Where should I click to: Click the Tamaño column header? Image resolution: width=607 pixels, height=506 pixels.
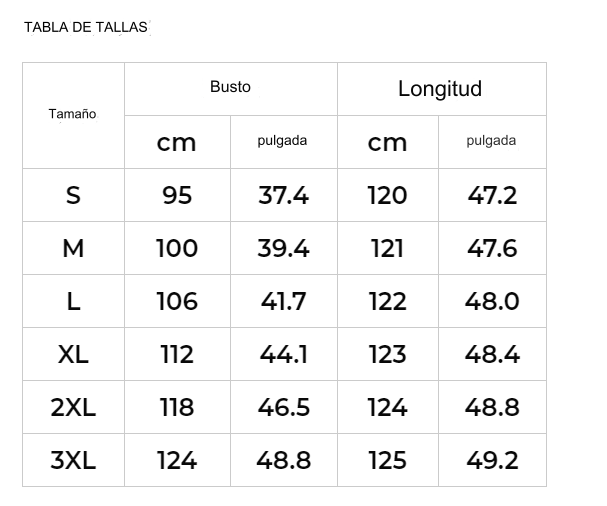[73, 114]
